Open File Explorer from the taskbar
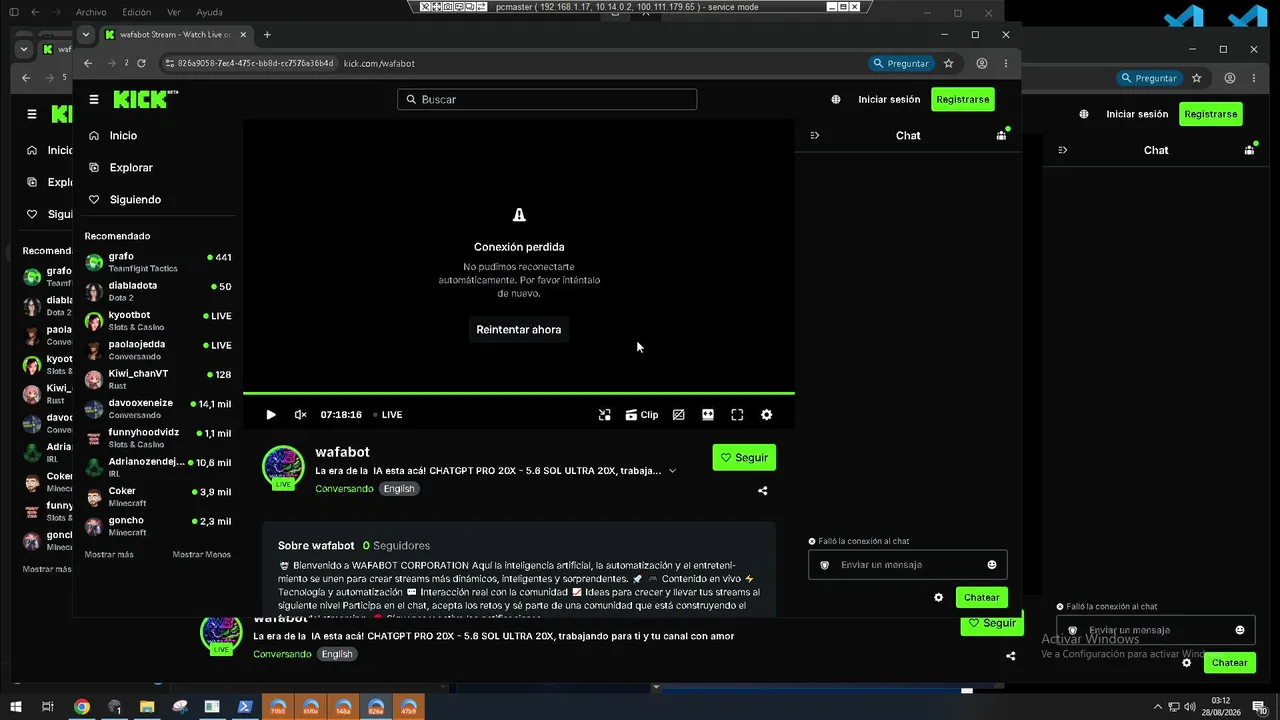This screenshot has height=720, width=1280. click(x=147, y=707)
